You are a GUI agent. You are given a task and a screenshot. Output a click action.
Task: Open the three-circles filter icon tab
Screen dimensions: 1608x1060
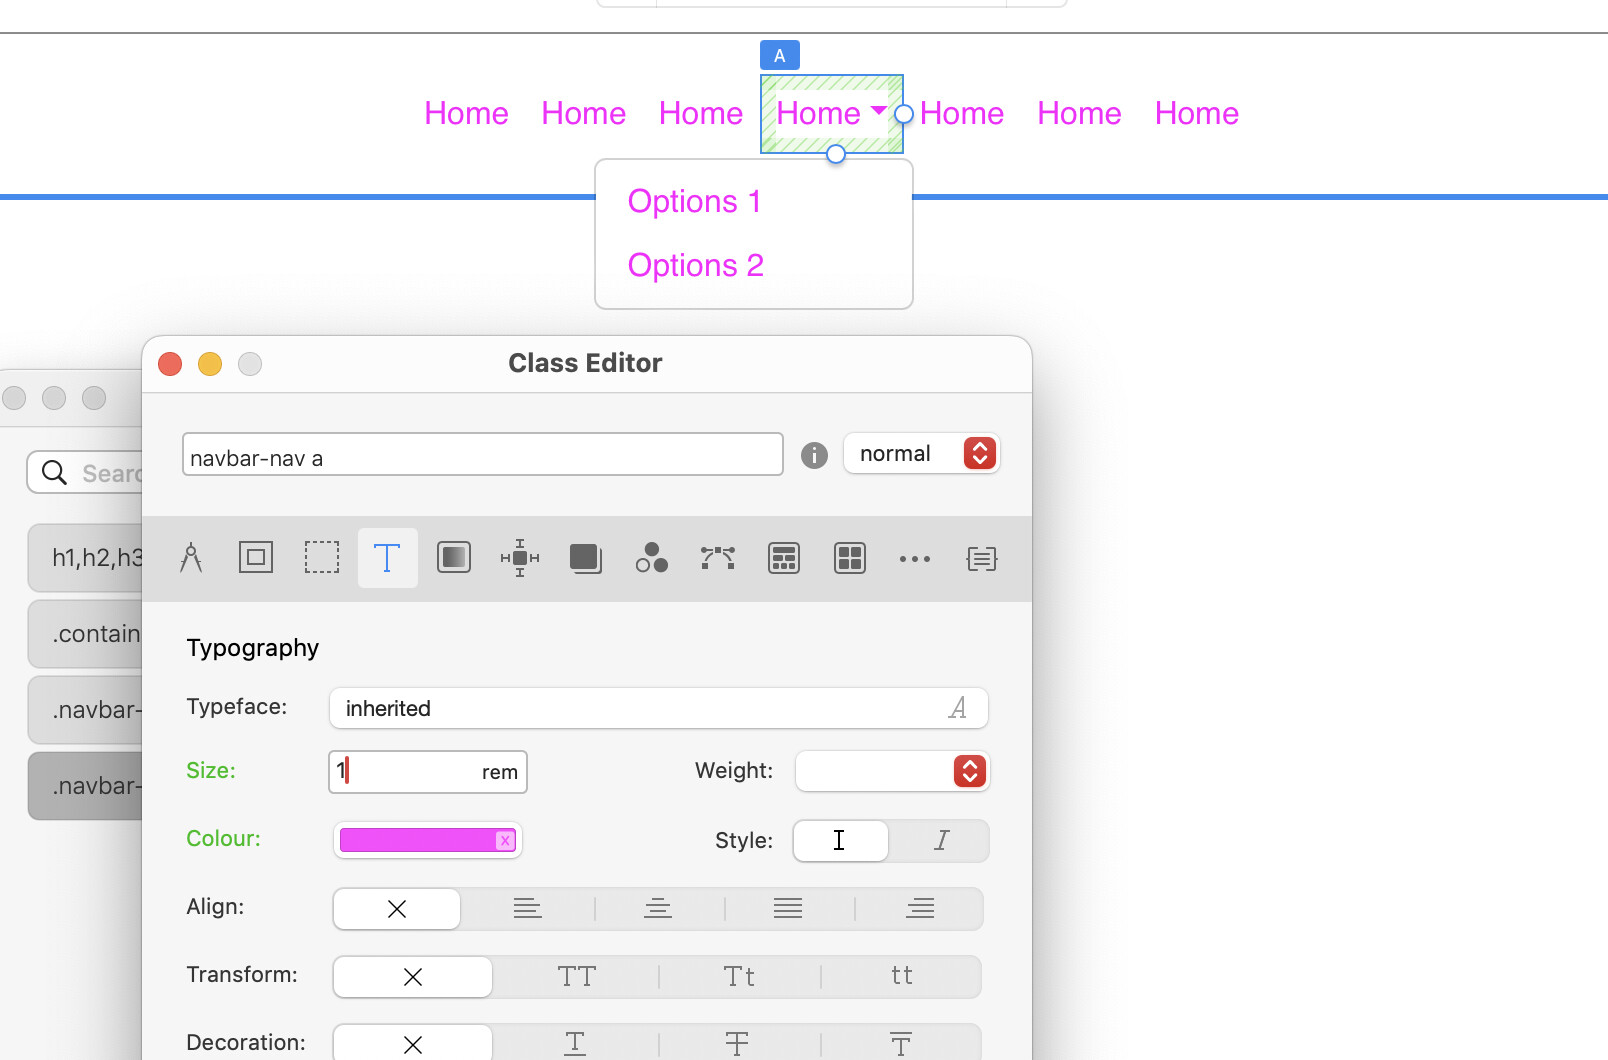click(x=652, y=558)
